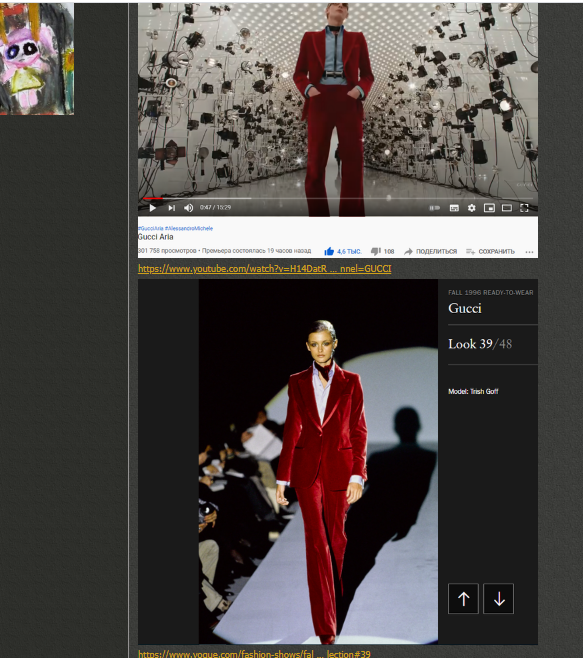Turn on subtitles in player
The image size is (583, 658).
[x=454, y=208]
